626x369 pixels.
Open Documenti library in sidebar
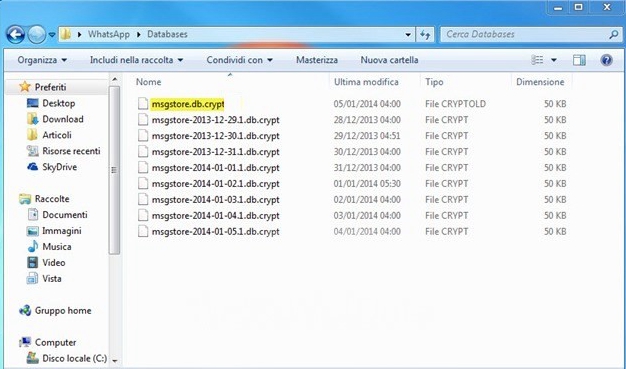point(65,214)
